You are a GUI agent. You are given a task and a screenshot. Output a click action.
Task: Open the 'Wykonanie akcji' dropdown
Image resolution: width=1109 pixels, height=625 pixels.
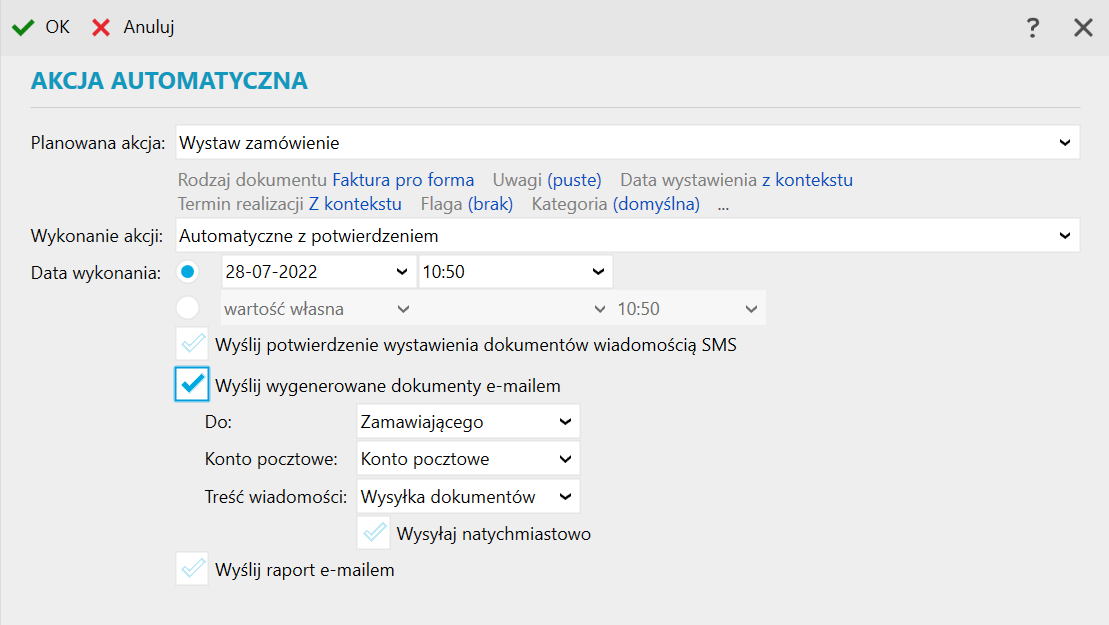click(x=1064, y=236)
